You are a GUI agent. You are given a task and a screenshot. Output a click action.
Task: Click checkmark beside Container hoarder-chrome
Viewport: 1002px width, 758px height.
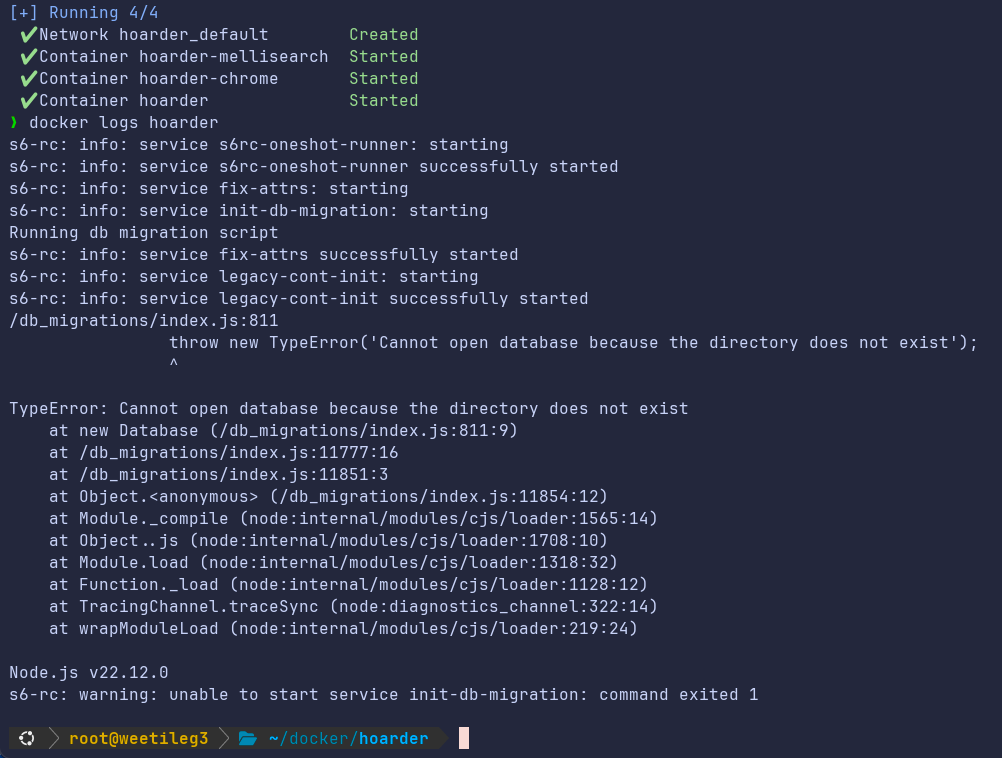click(28, 79)
